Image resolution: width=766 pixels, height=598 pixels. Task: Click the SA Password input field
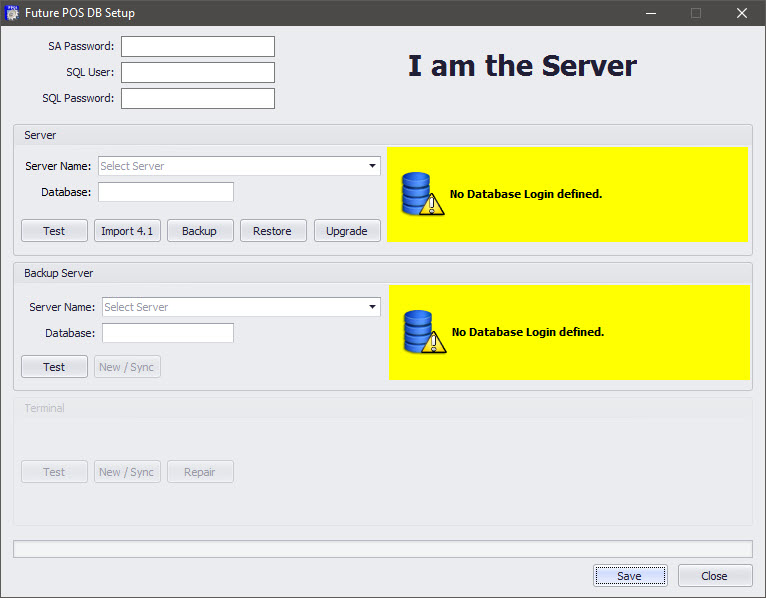pos(197,47)
